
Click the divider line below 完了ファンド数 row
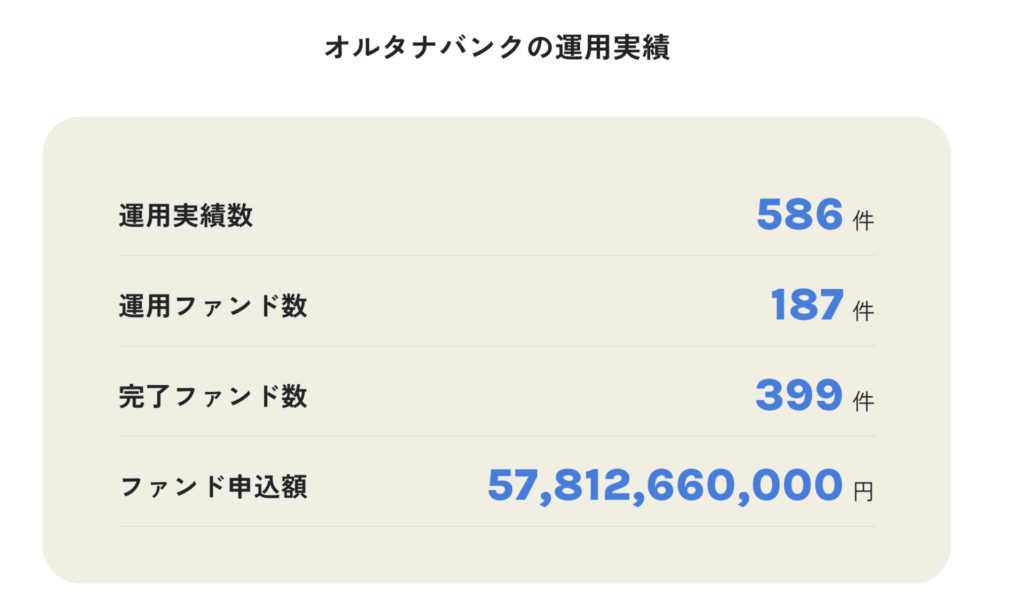click(x=496, y=436)
